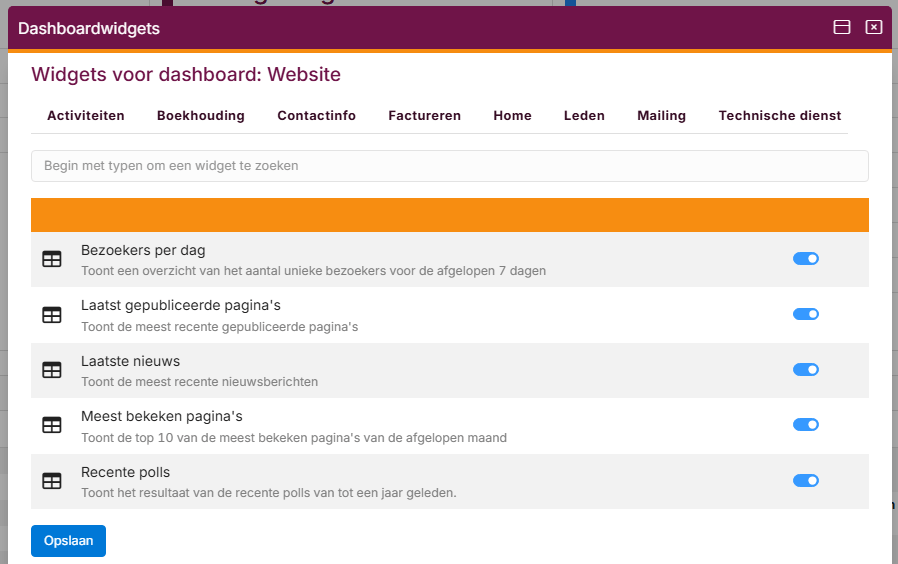Click the Laatste nieuws title
This screenshot has height=564, width=898.
131,361
